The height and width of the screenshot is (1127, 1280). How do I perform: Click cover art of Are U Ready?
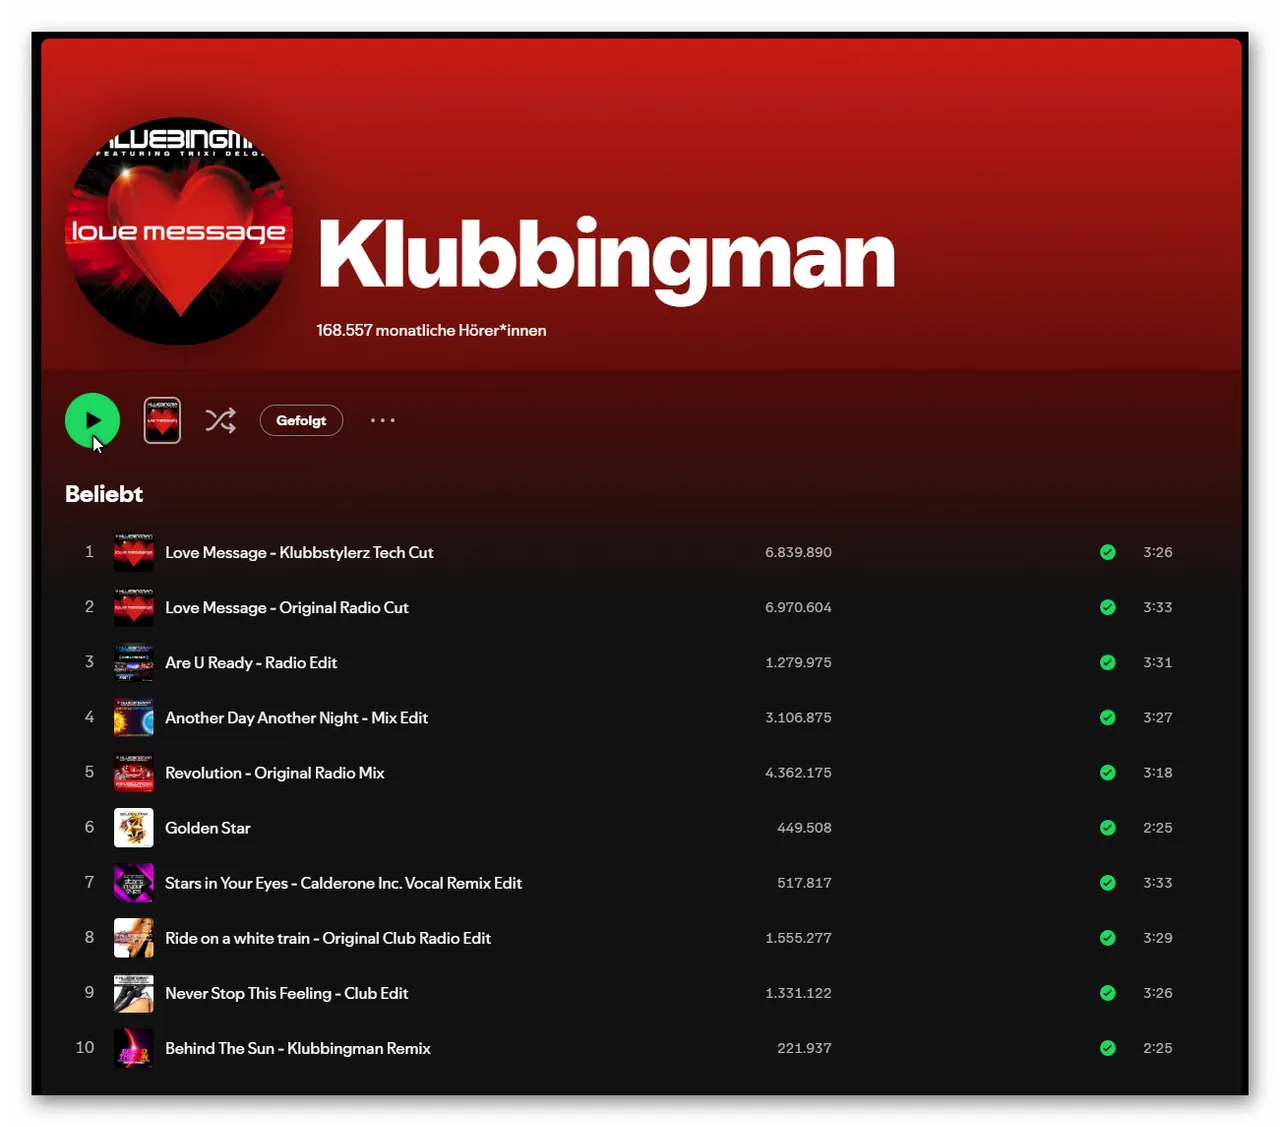[x=133, y=662]
